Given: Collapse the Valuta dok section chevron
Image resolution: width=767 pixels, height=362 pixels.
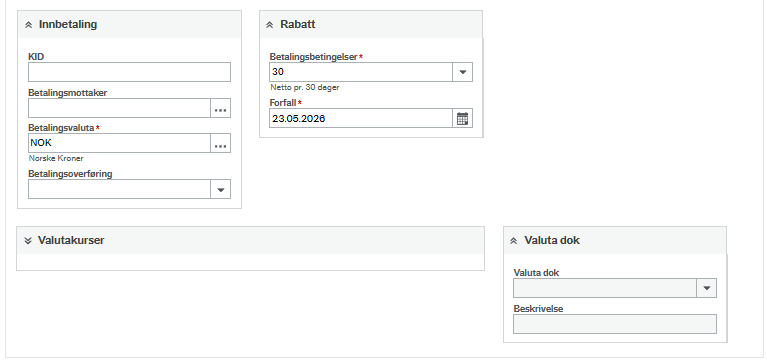Looking at the screenshot, I should tap(514, 241).
